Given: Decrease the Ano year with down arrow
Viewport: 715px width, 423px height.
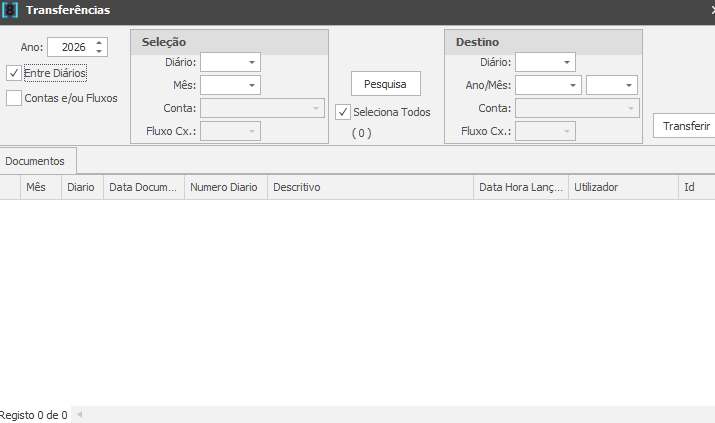Looking at the screenshot, I should pyautogui.click(x=99, y=52).
